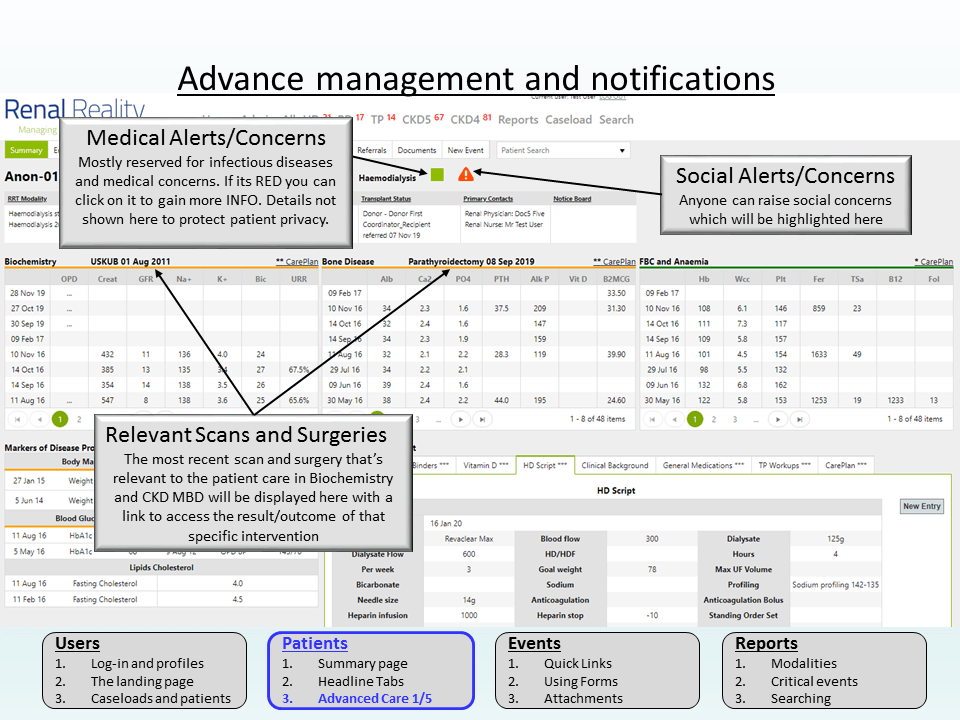Open the General Medications tab
The image size is (960, 720).
703,465
